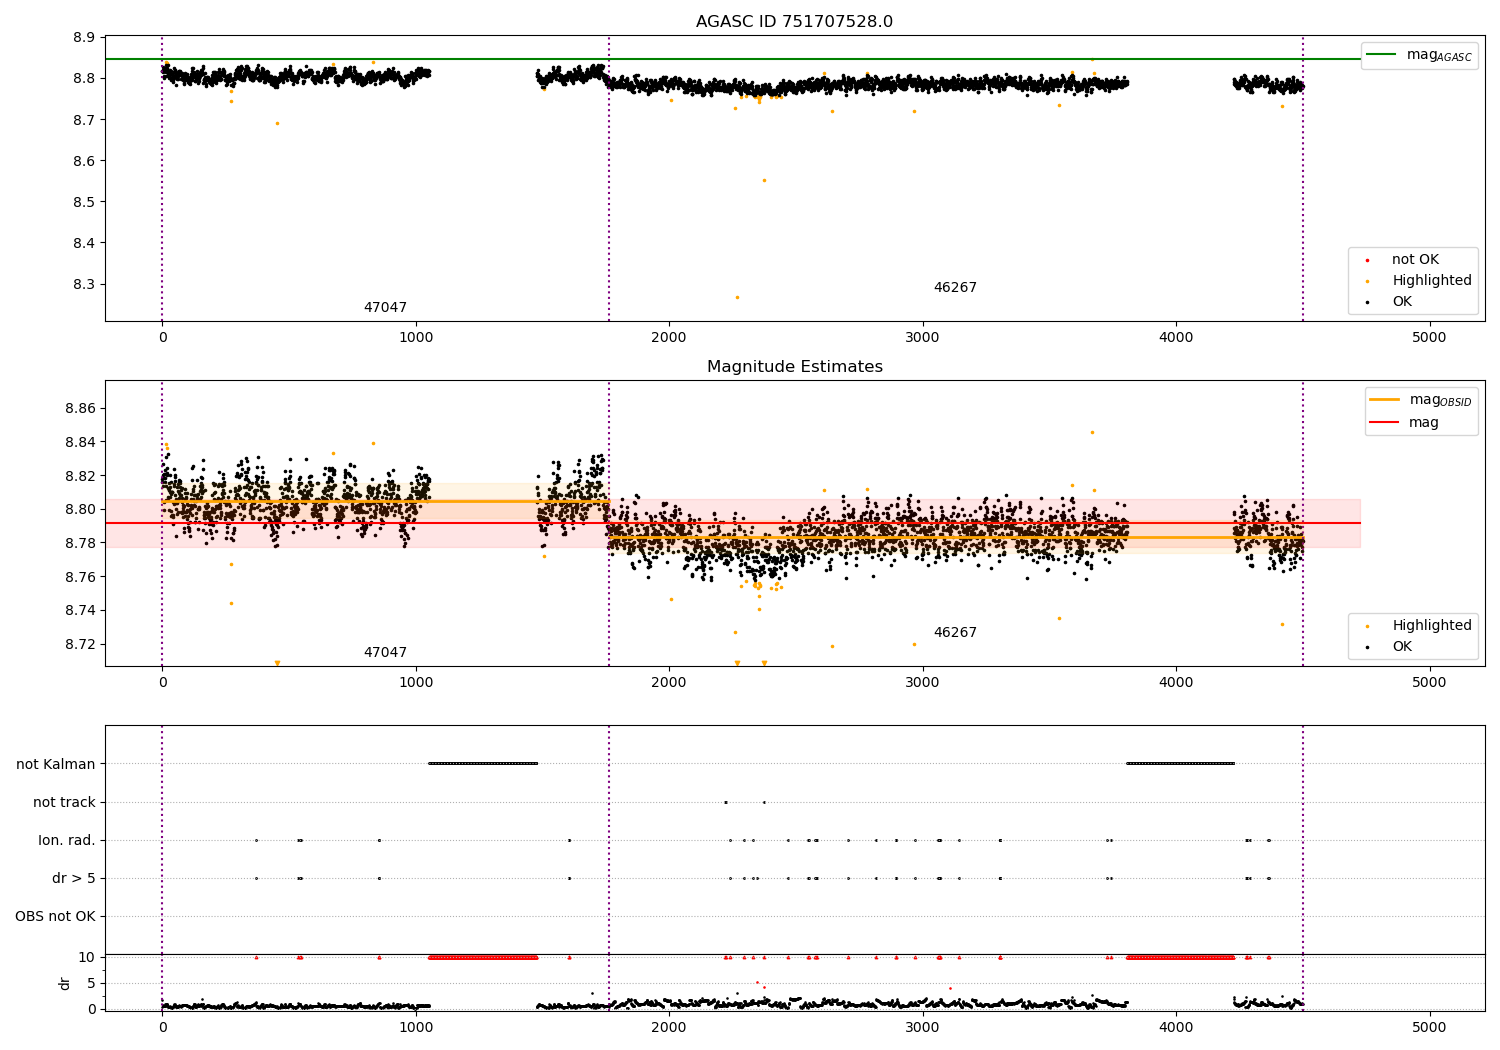This screenshot has height=1050, width=1500.
Task: Click the 8.76 y-axis tick label
Action: pyautogui.click(x=80, y=577)
